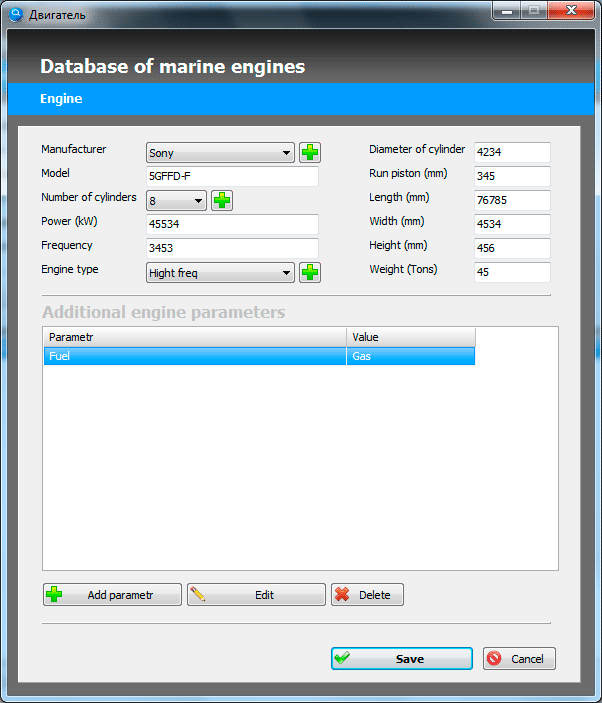Minimize the Двигатель window

click(507, 11)
